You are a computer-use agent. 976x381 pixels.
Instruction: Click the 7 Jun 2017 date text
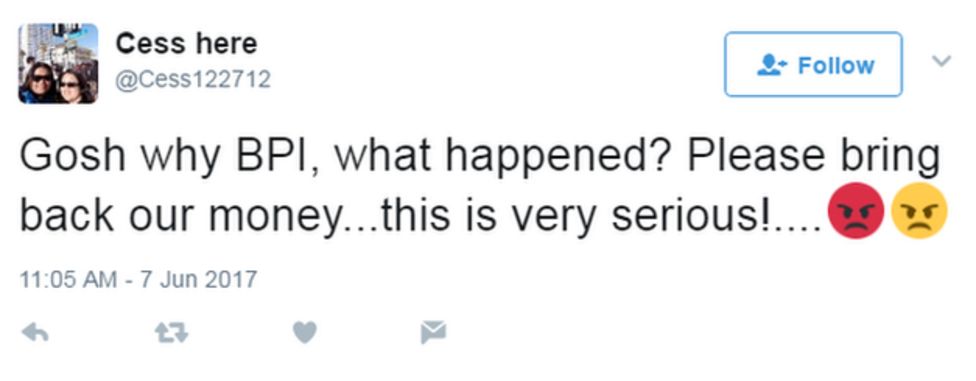point(199,279)
